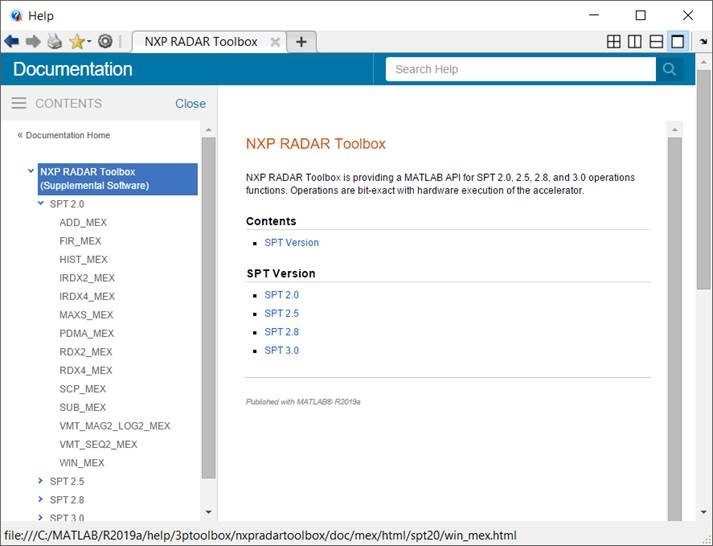713x546 pixels.
Task: Open SPT 2.0 in the contents tree
Action: tap(67, 204)
